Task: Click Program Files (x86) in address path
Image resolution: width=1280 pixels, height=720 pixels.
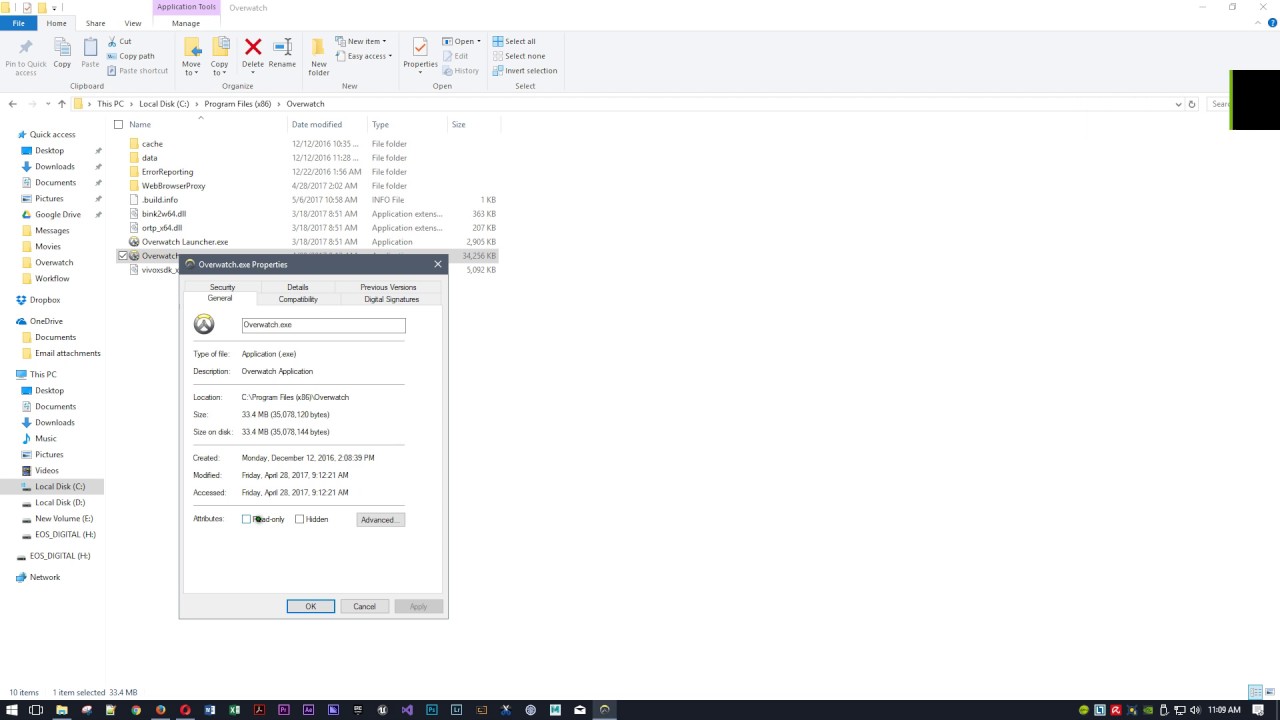Action: point(237,104)
